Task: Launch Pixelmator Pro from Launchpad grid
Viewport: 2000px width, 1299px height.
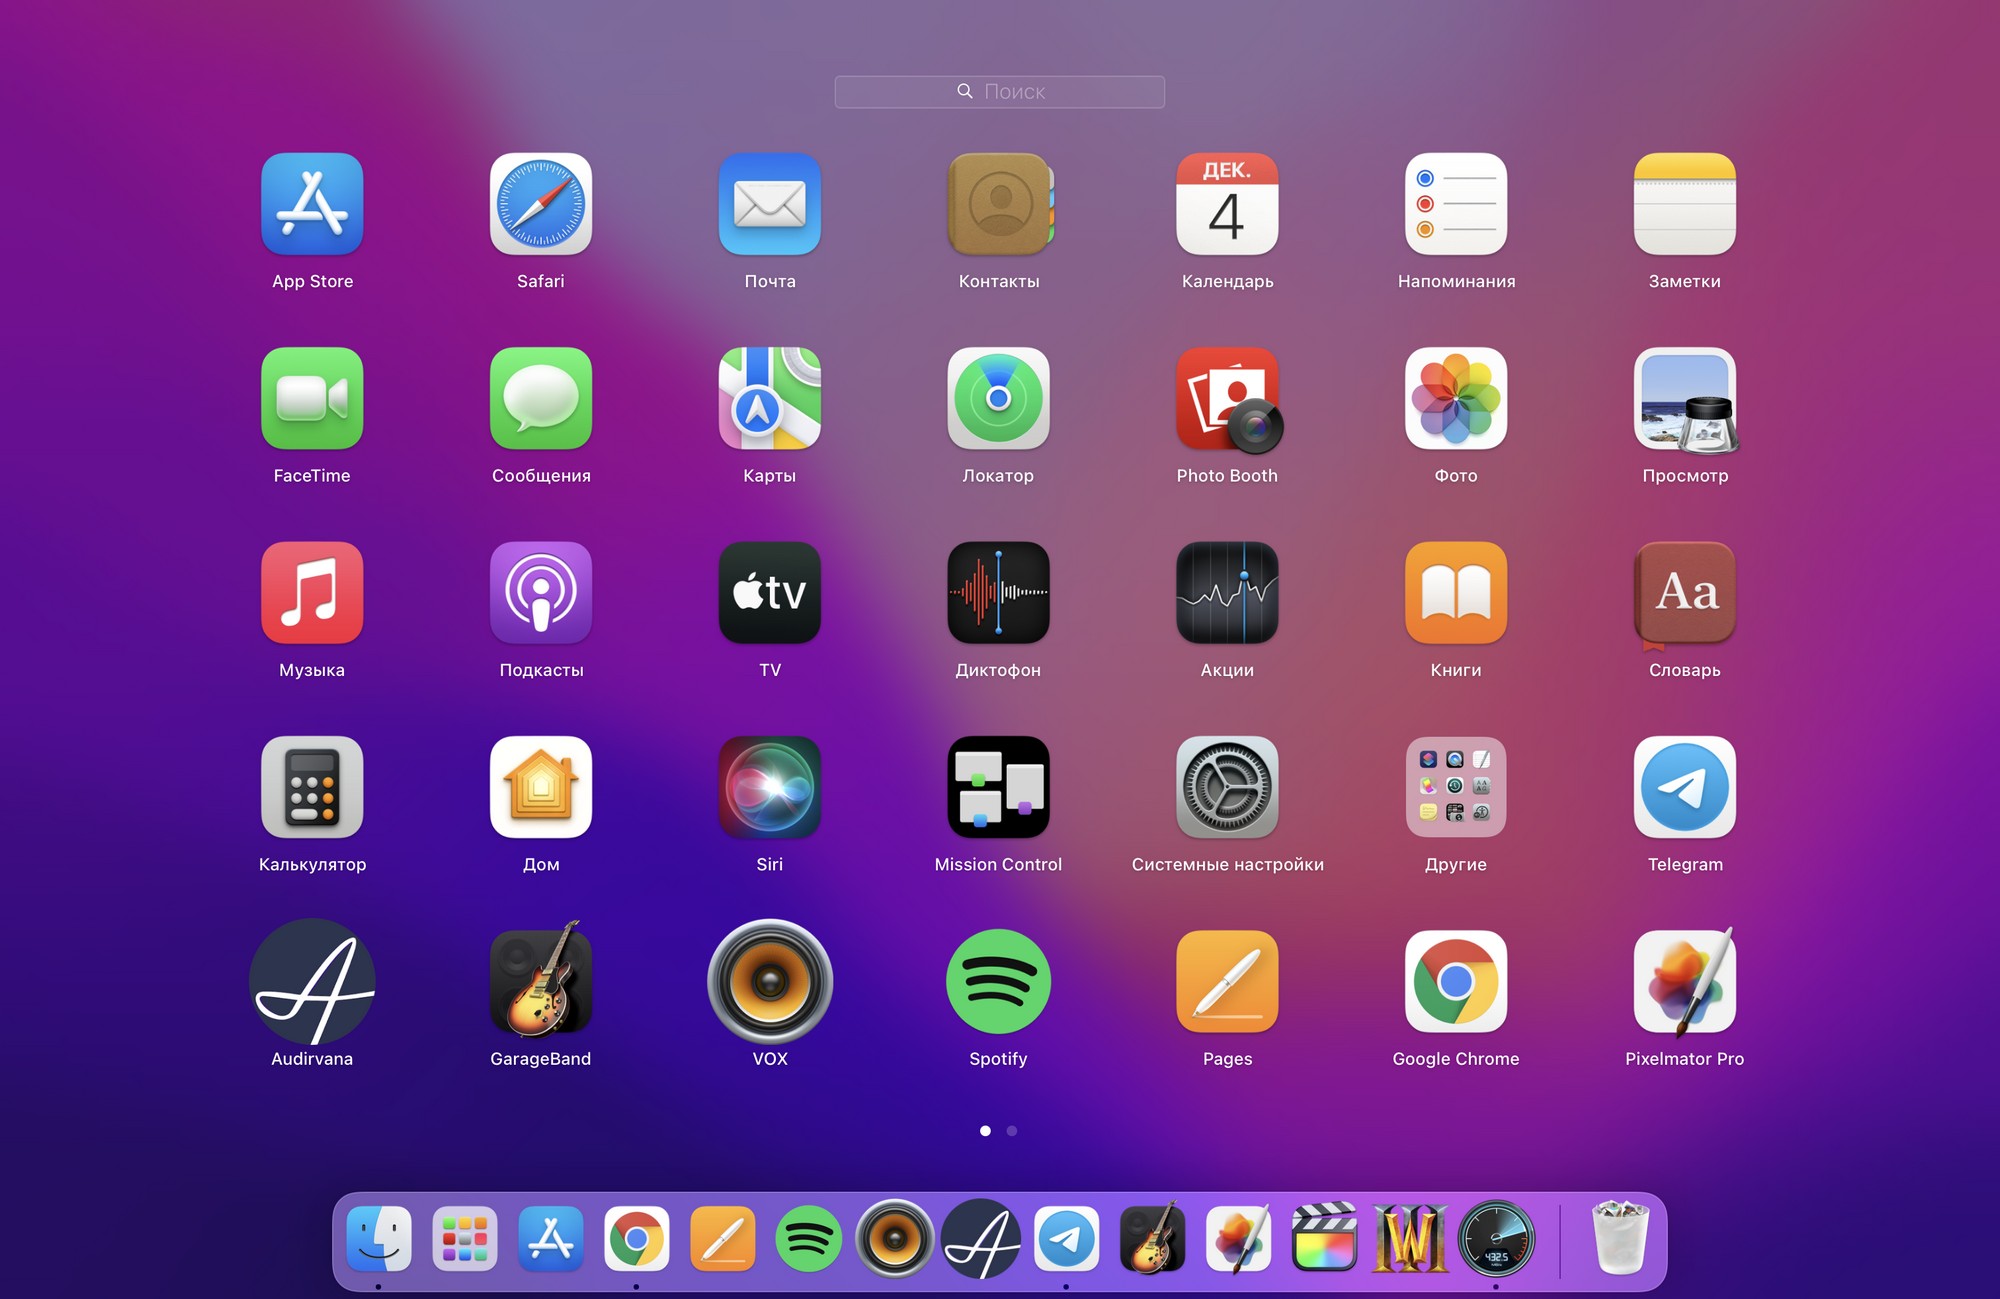Action: (x=1684, y=981)
